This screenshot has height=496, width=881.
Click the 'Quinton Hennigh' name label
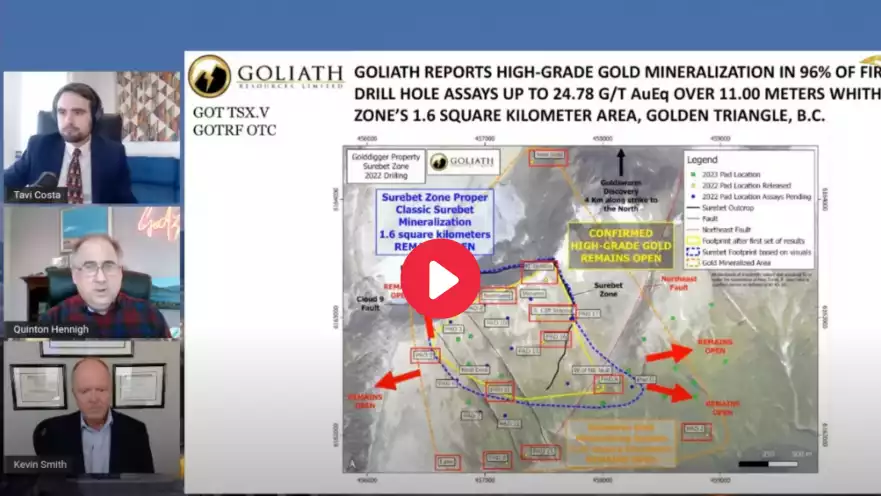click(x=51, y=329)
